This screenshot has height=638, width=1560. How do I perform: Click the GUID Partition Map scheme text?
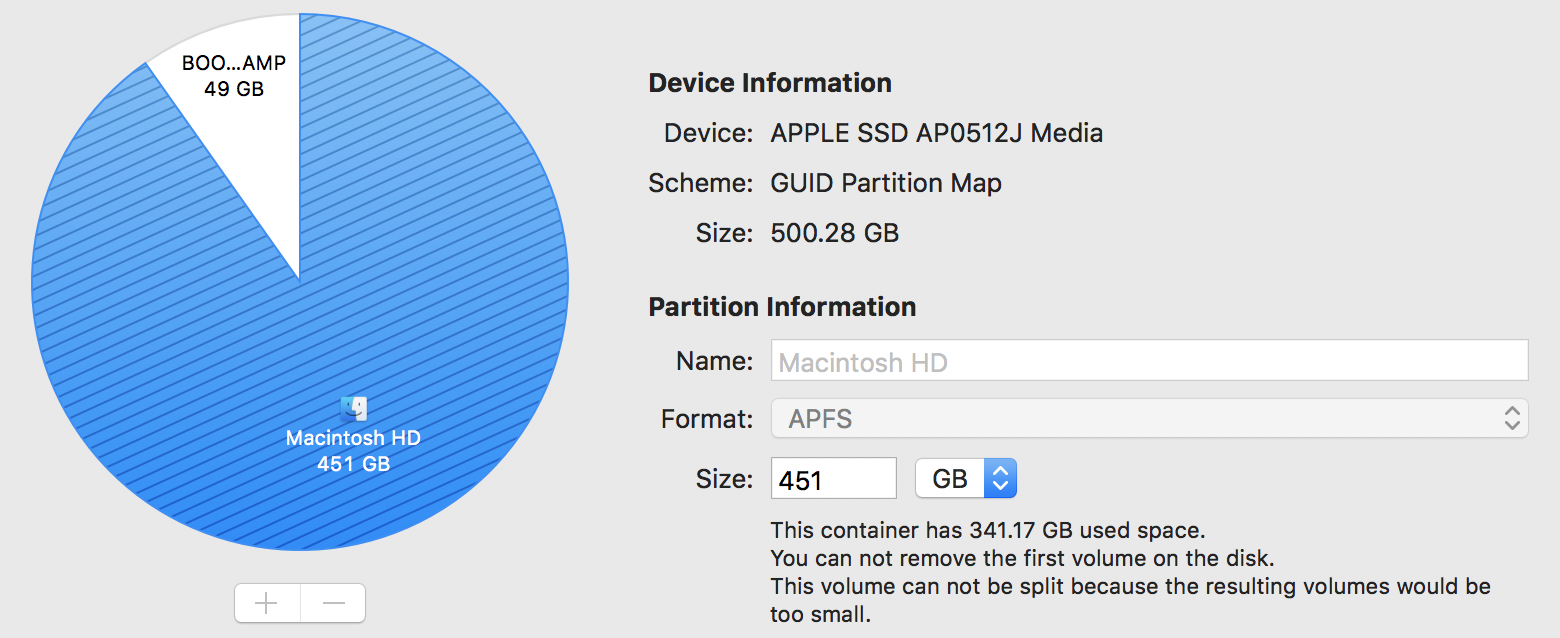pyautogui.click(x=885, y=184)
